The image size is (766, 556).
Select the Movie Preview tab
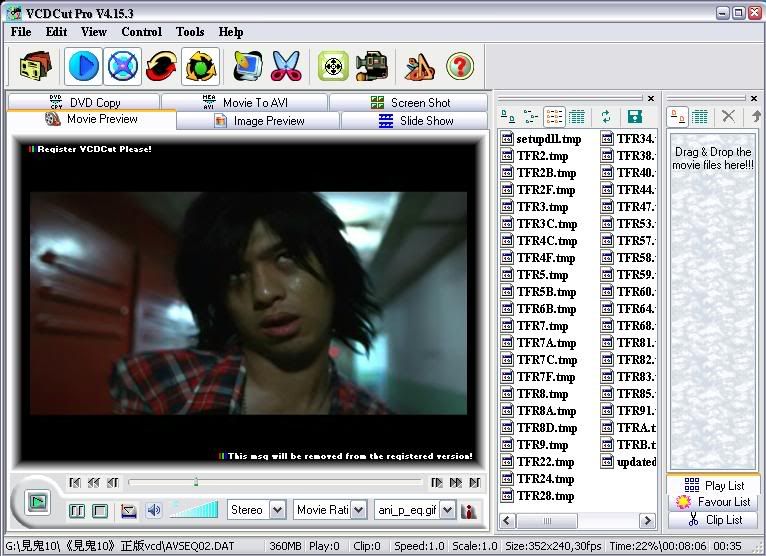pos(91,119)
